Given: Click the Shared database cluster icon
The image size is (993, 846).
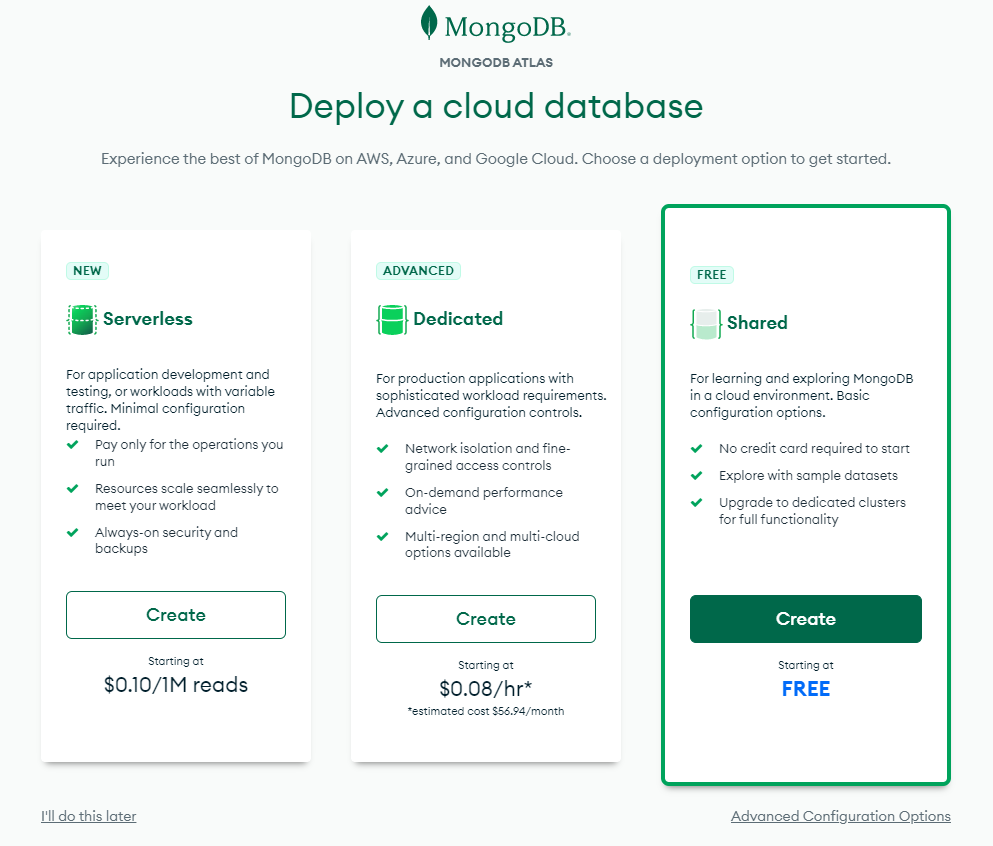Looking at the screenshot, I should tap(705, 322).
